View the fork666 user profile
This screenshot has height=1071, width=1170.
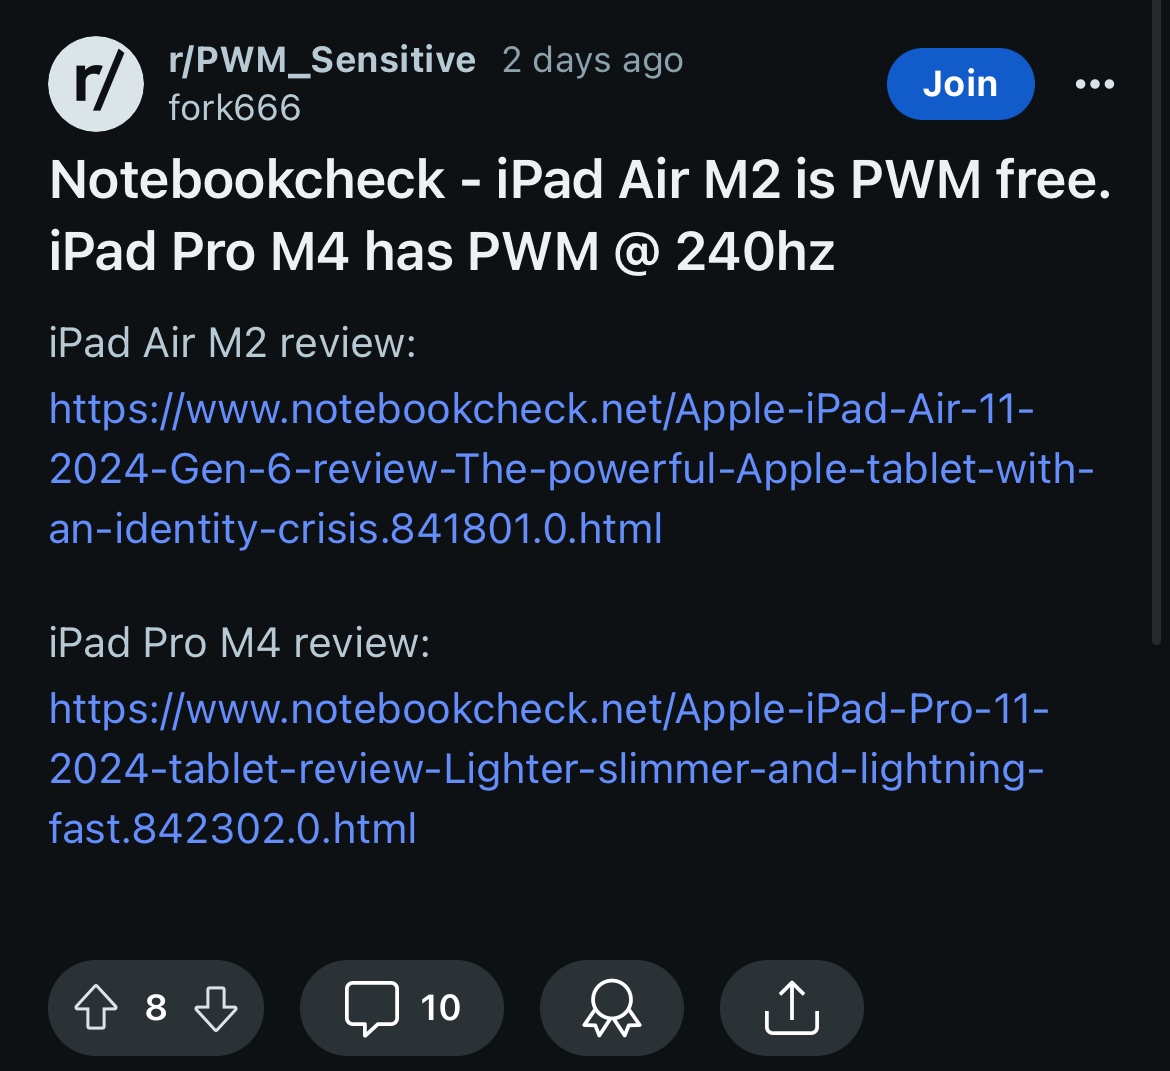pos(235,108)
